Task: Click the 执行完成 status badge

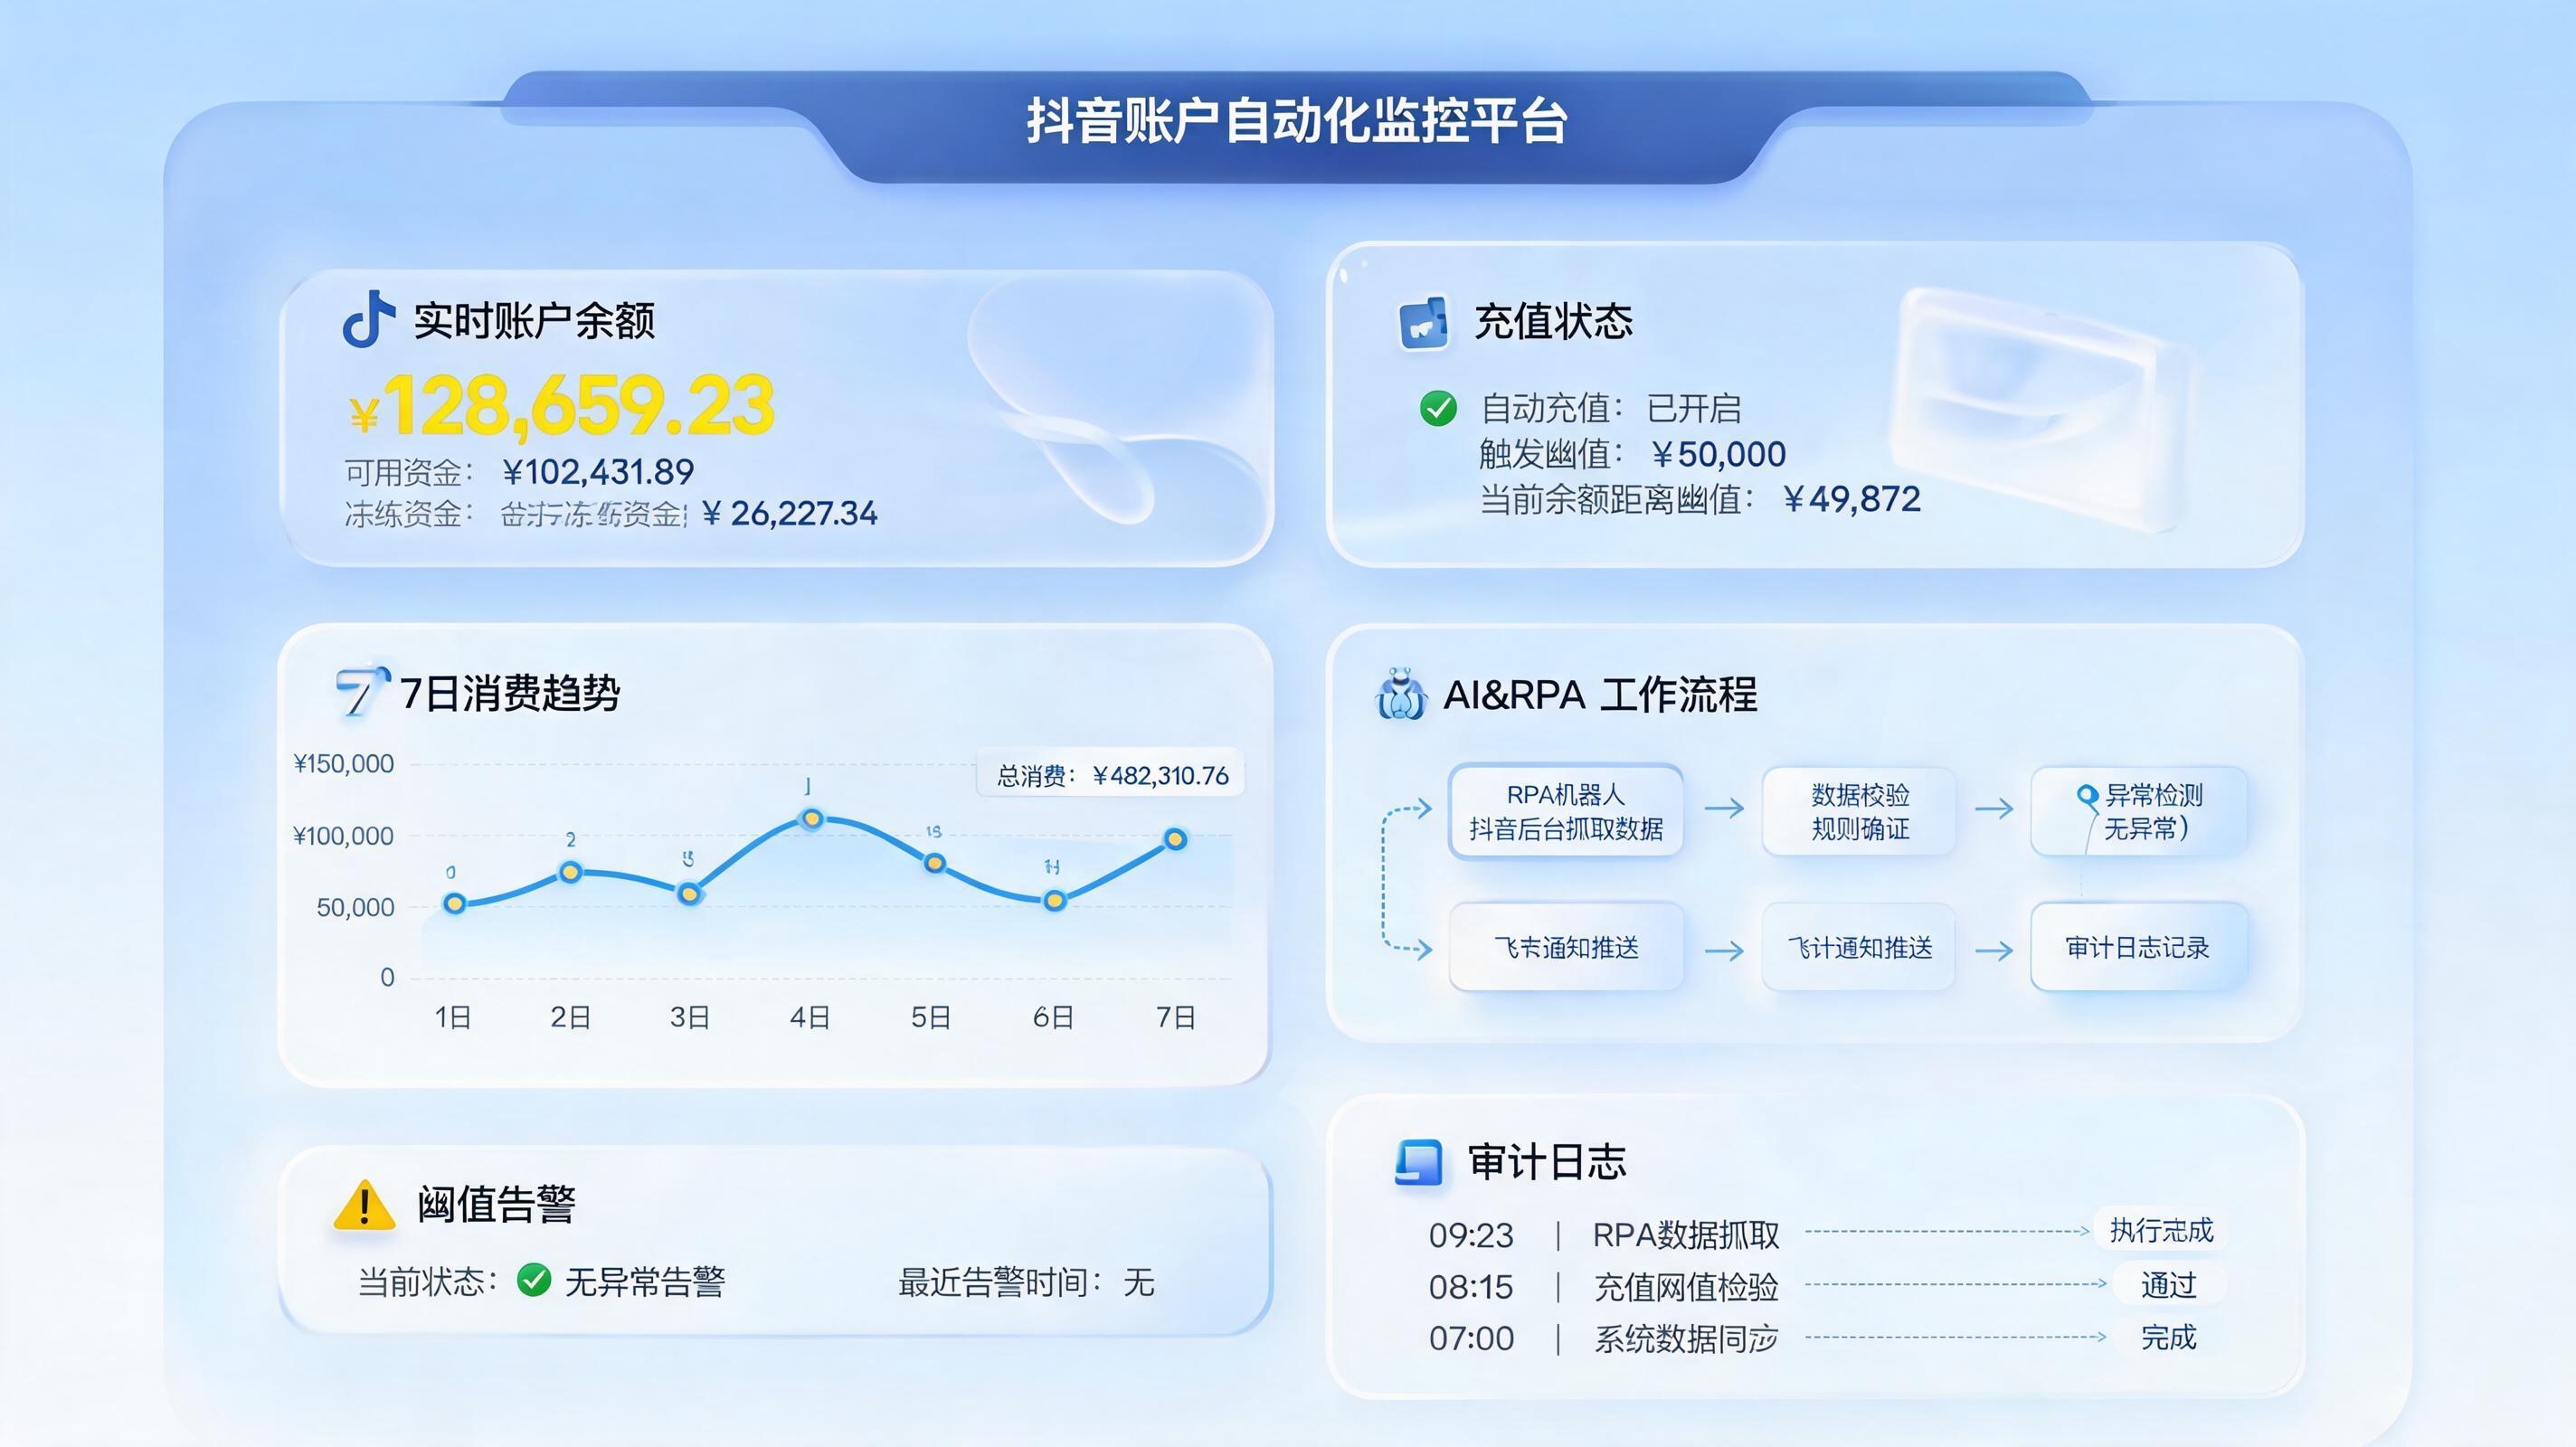Action: (x=2161, y=1230)
